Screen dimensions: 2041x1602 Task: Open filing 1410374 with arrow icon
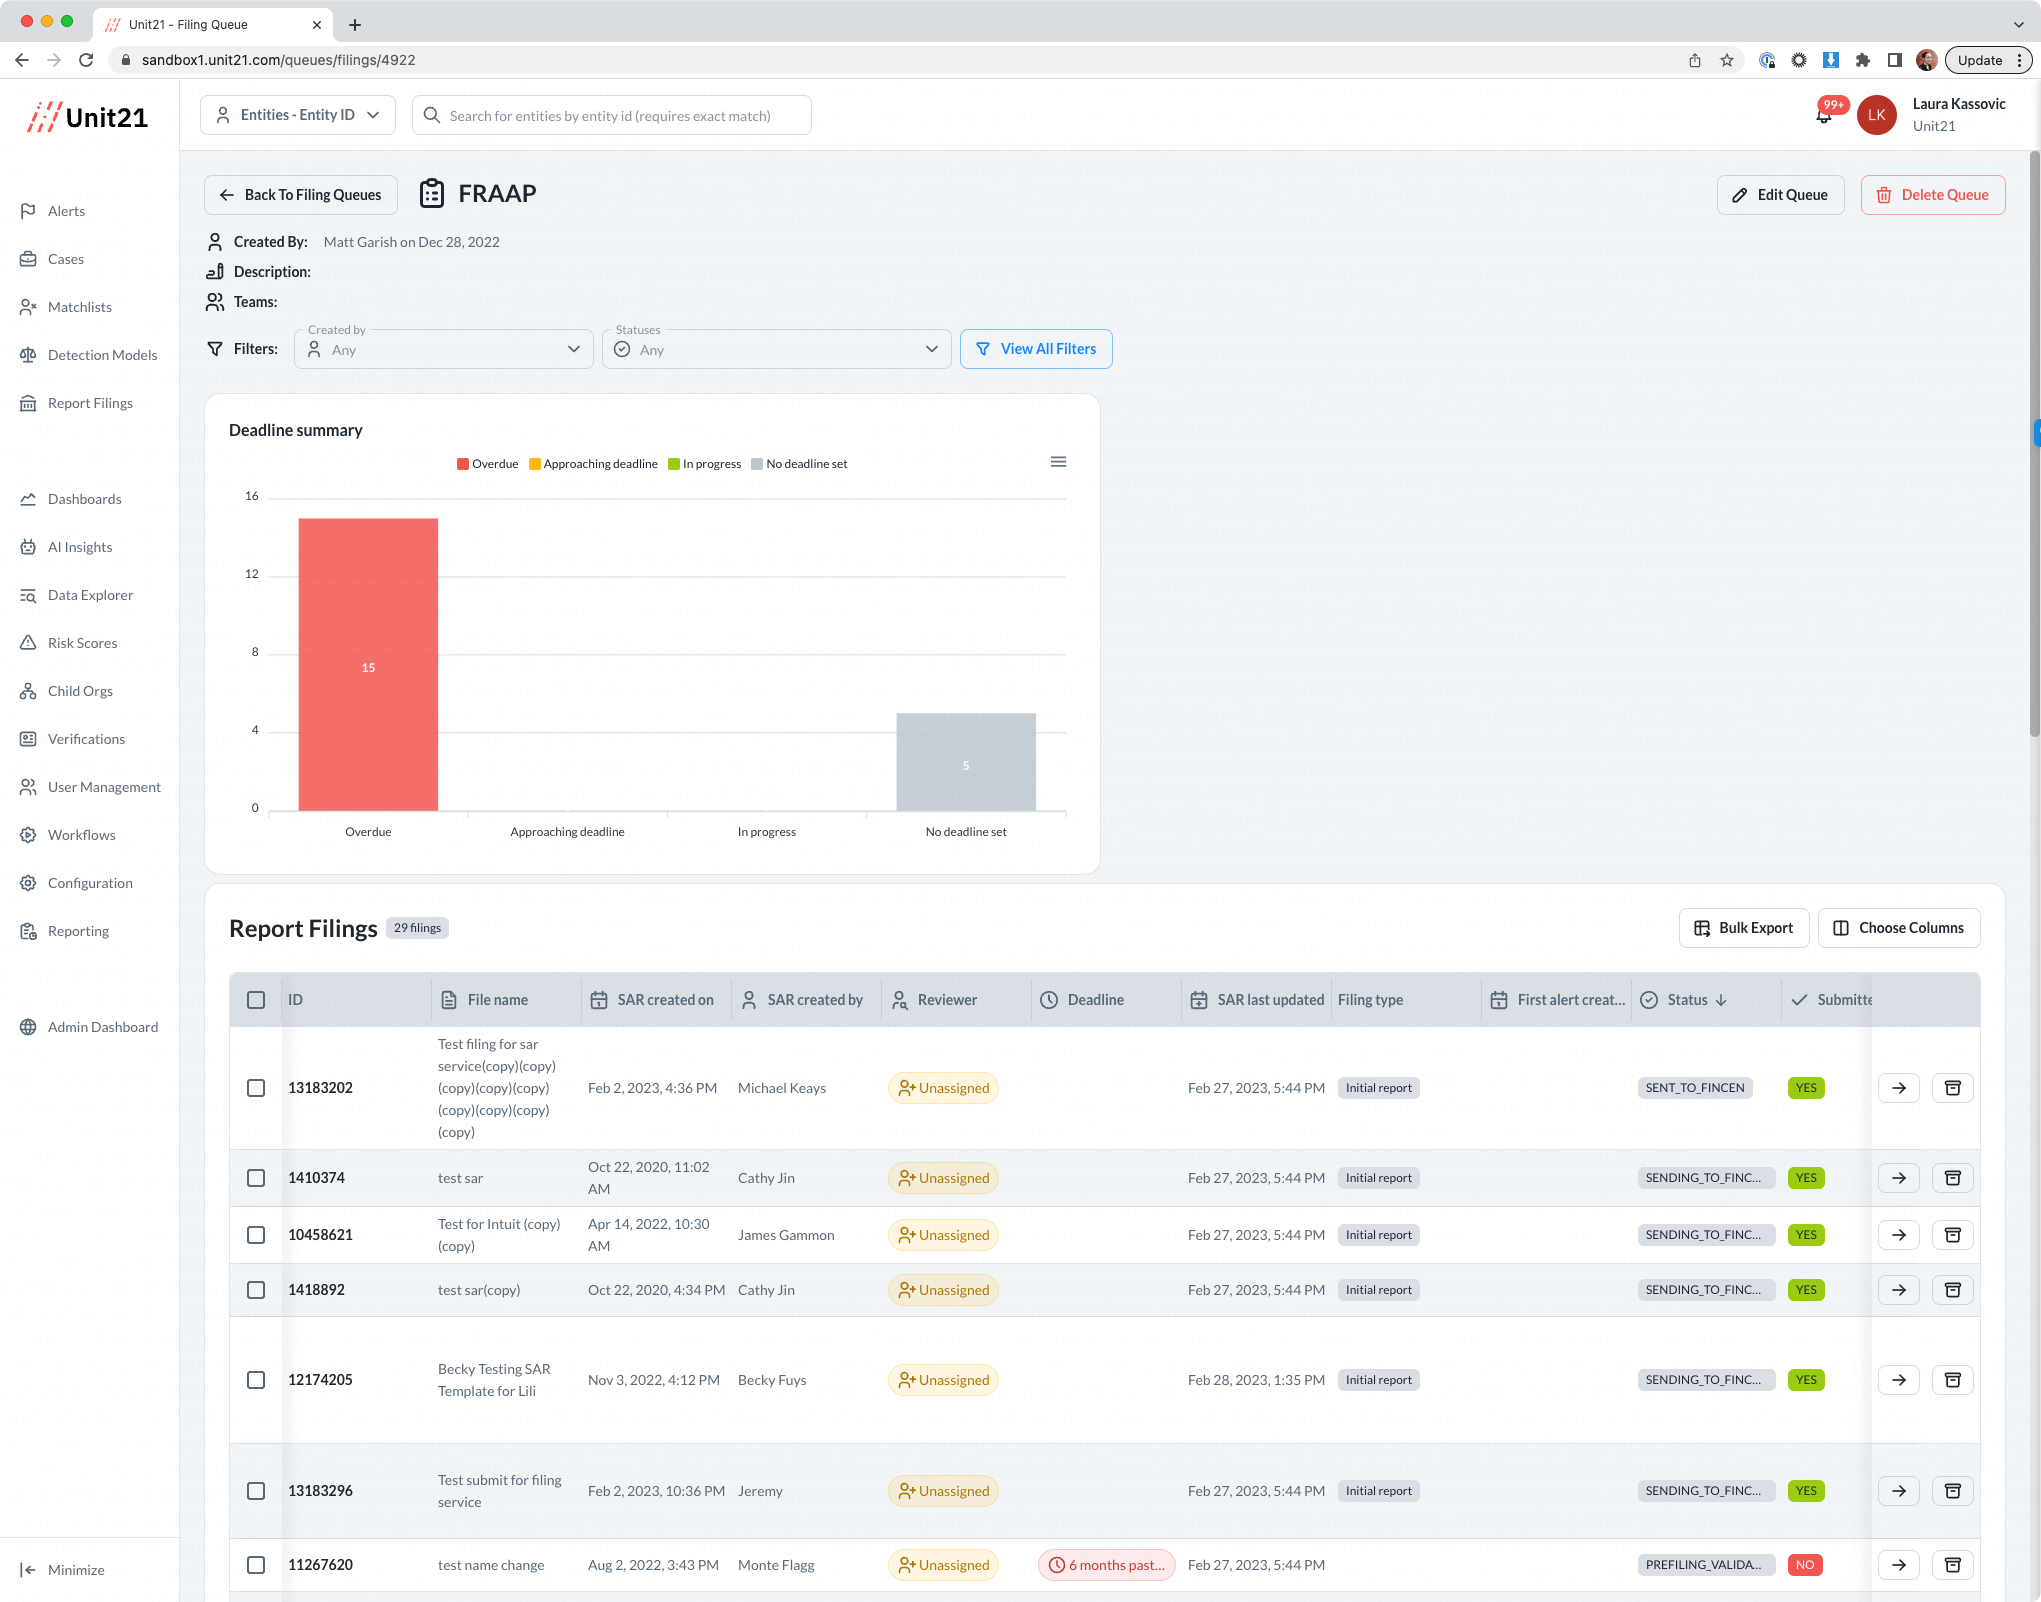(1898, 1178)
